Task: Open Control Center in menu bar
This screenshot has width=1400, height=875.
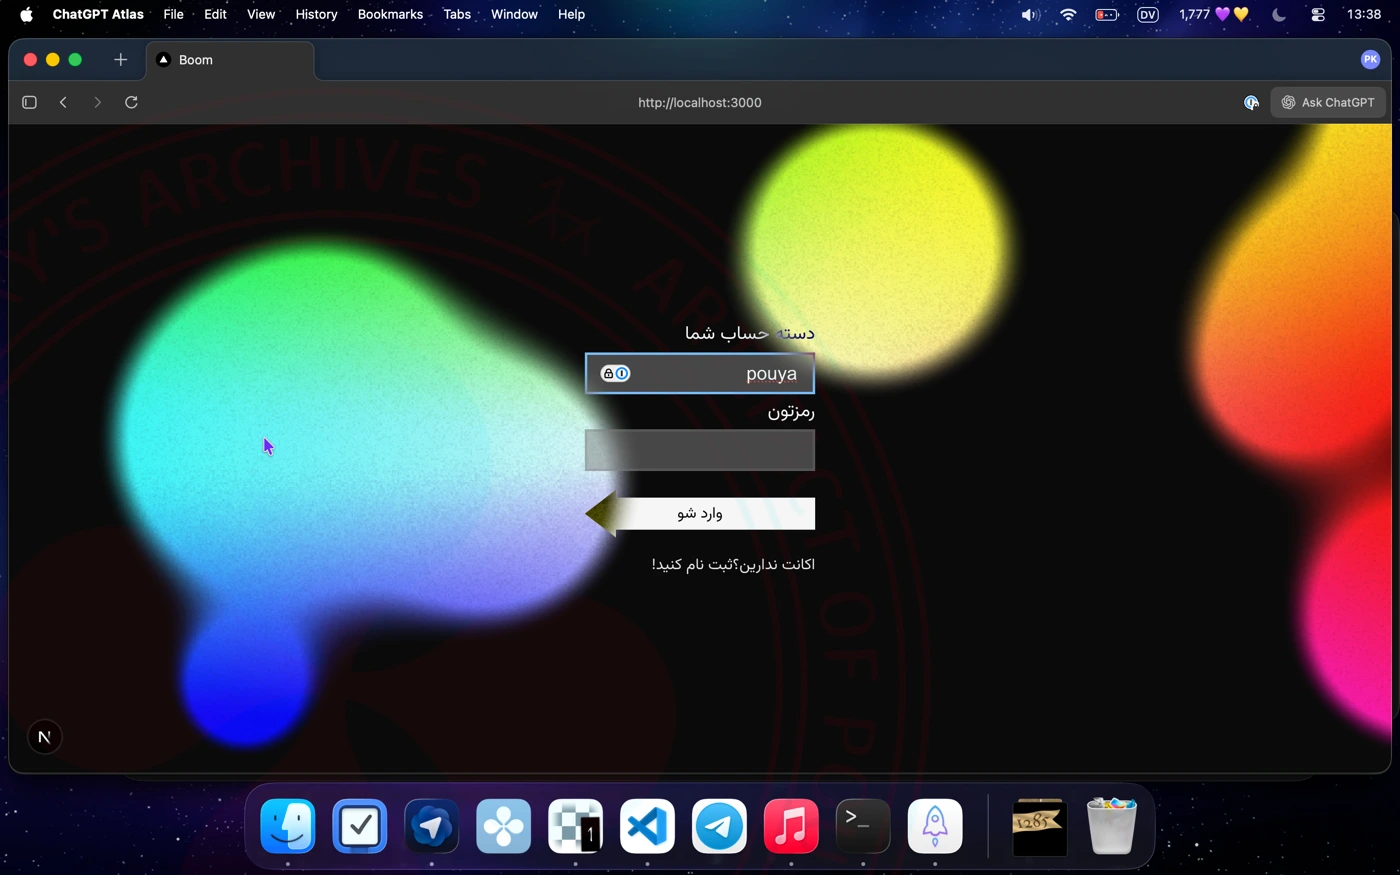Action: pyautogui.click(x=1318, y=14)
